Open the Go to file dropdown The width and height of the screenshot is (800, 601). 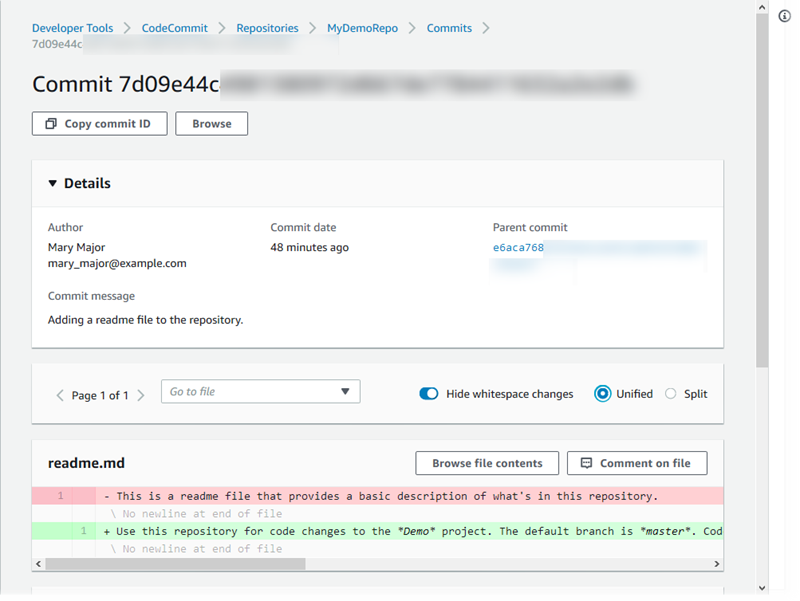tap(260, 392)
